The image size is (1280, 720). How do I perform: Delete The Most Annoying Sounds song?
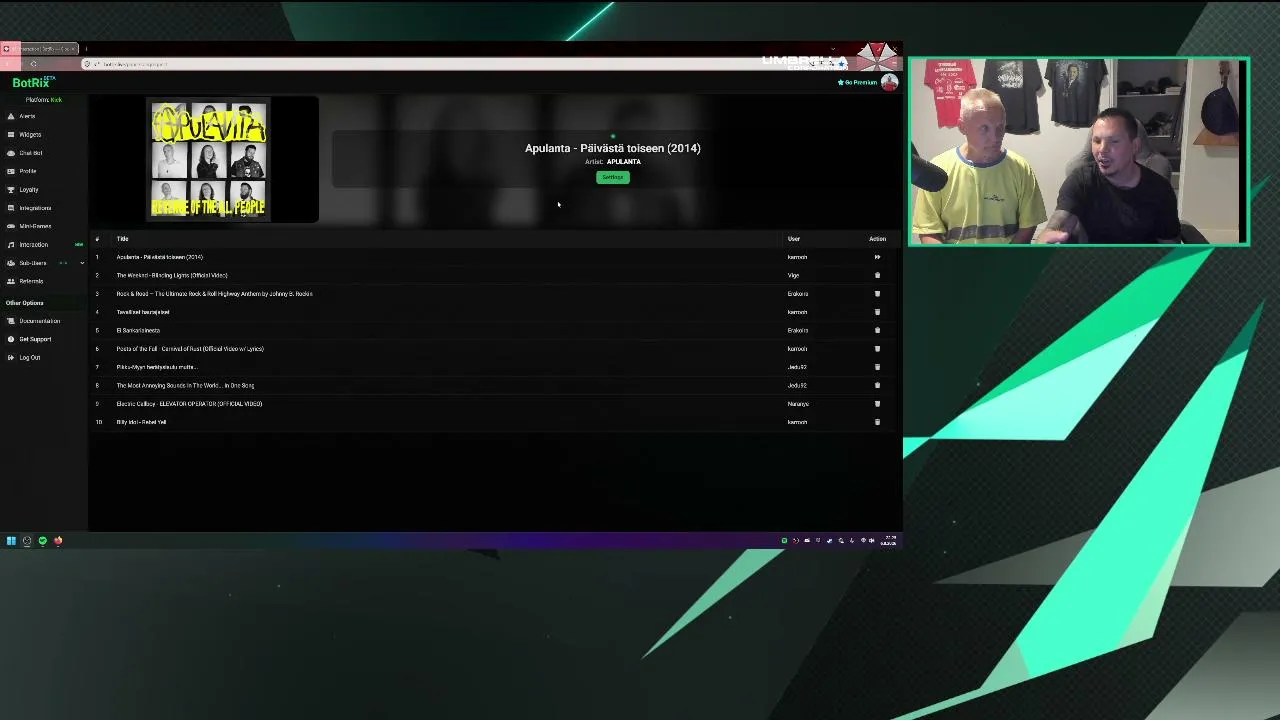(877, 385)
